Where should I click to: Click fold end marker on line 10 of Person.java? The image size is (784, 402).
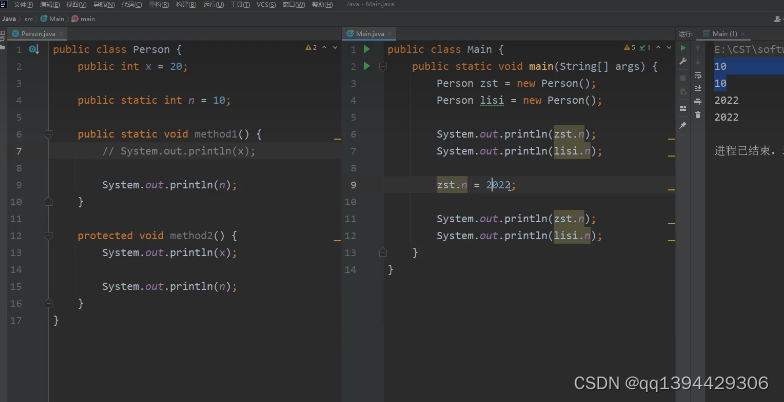48,202
